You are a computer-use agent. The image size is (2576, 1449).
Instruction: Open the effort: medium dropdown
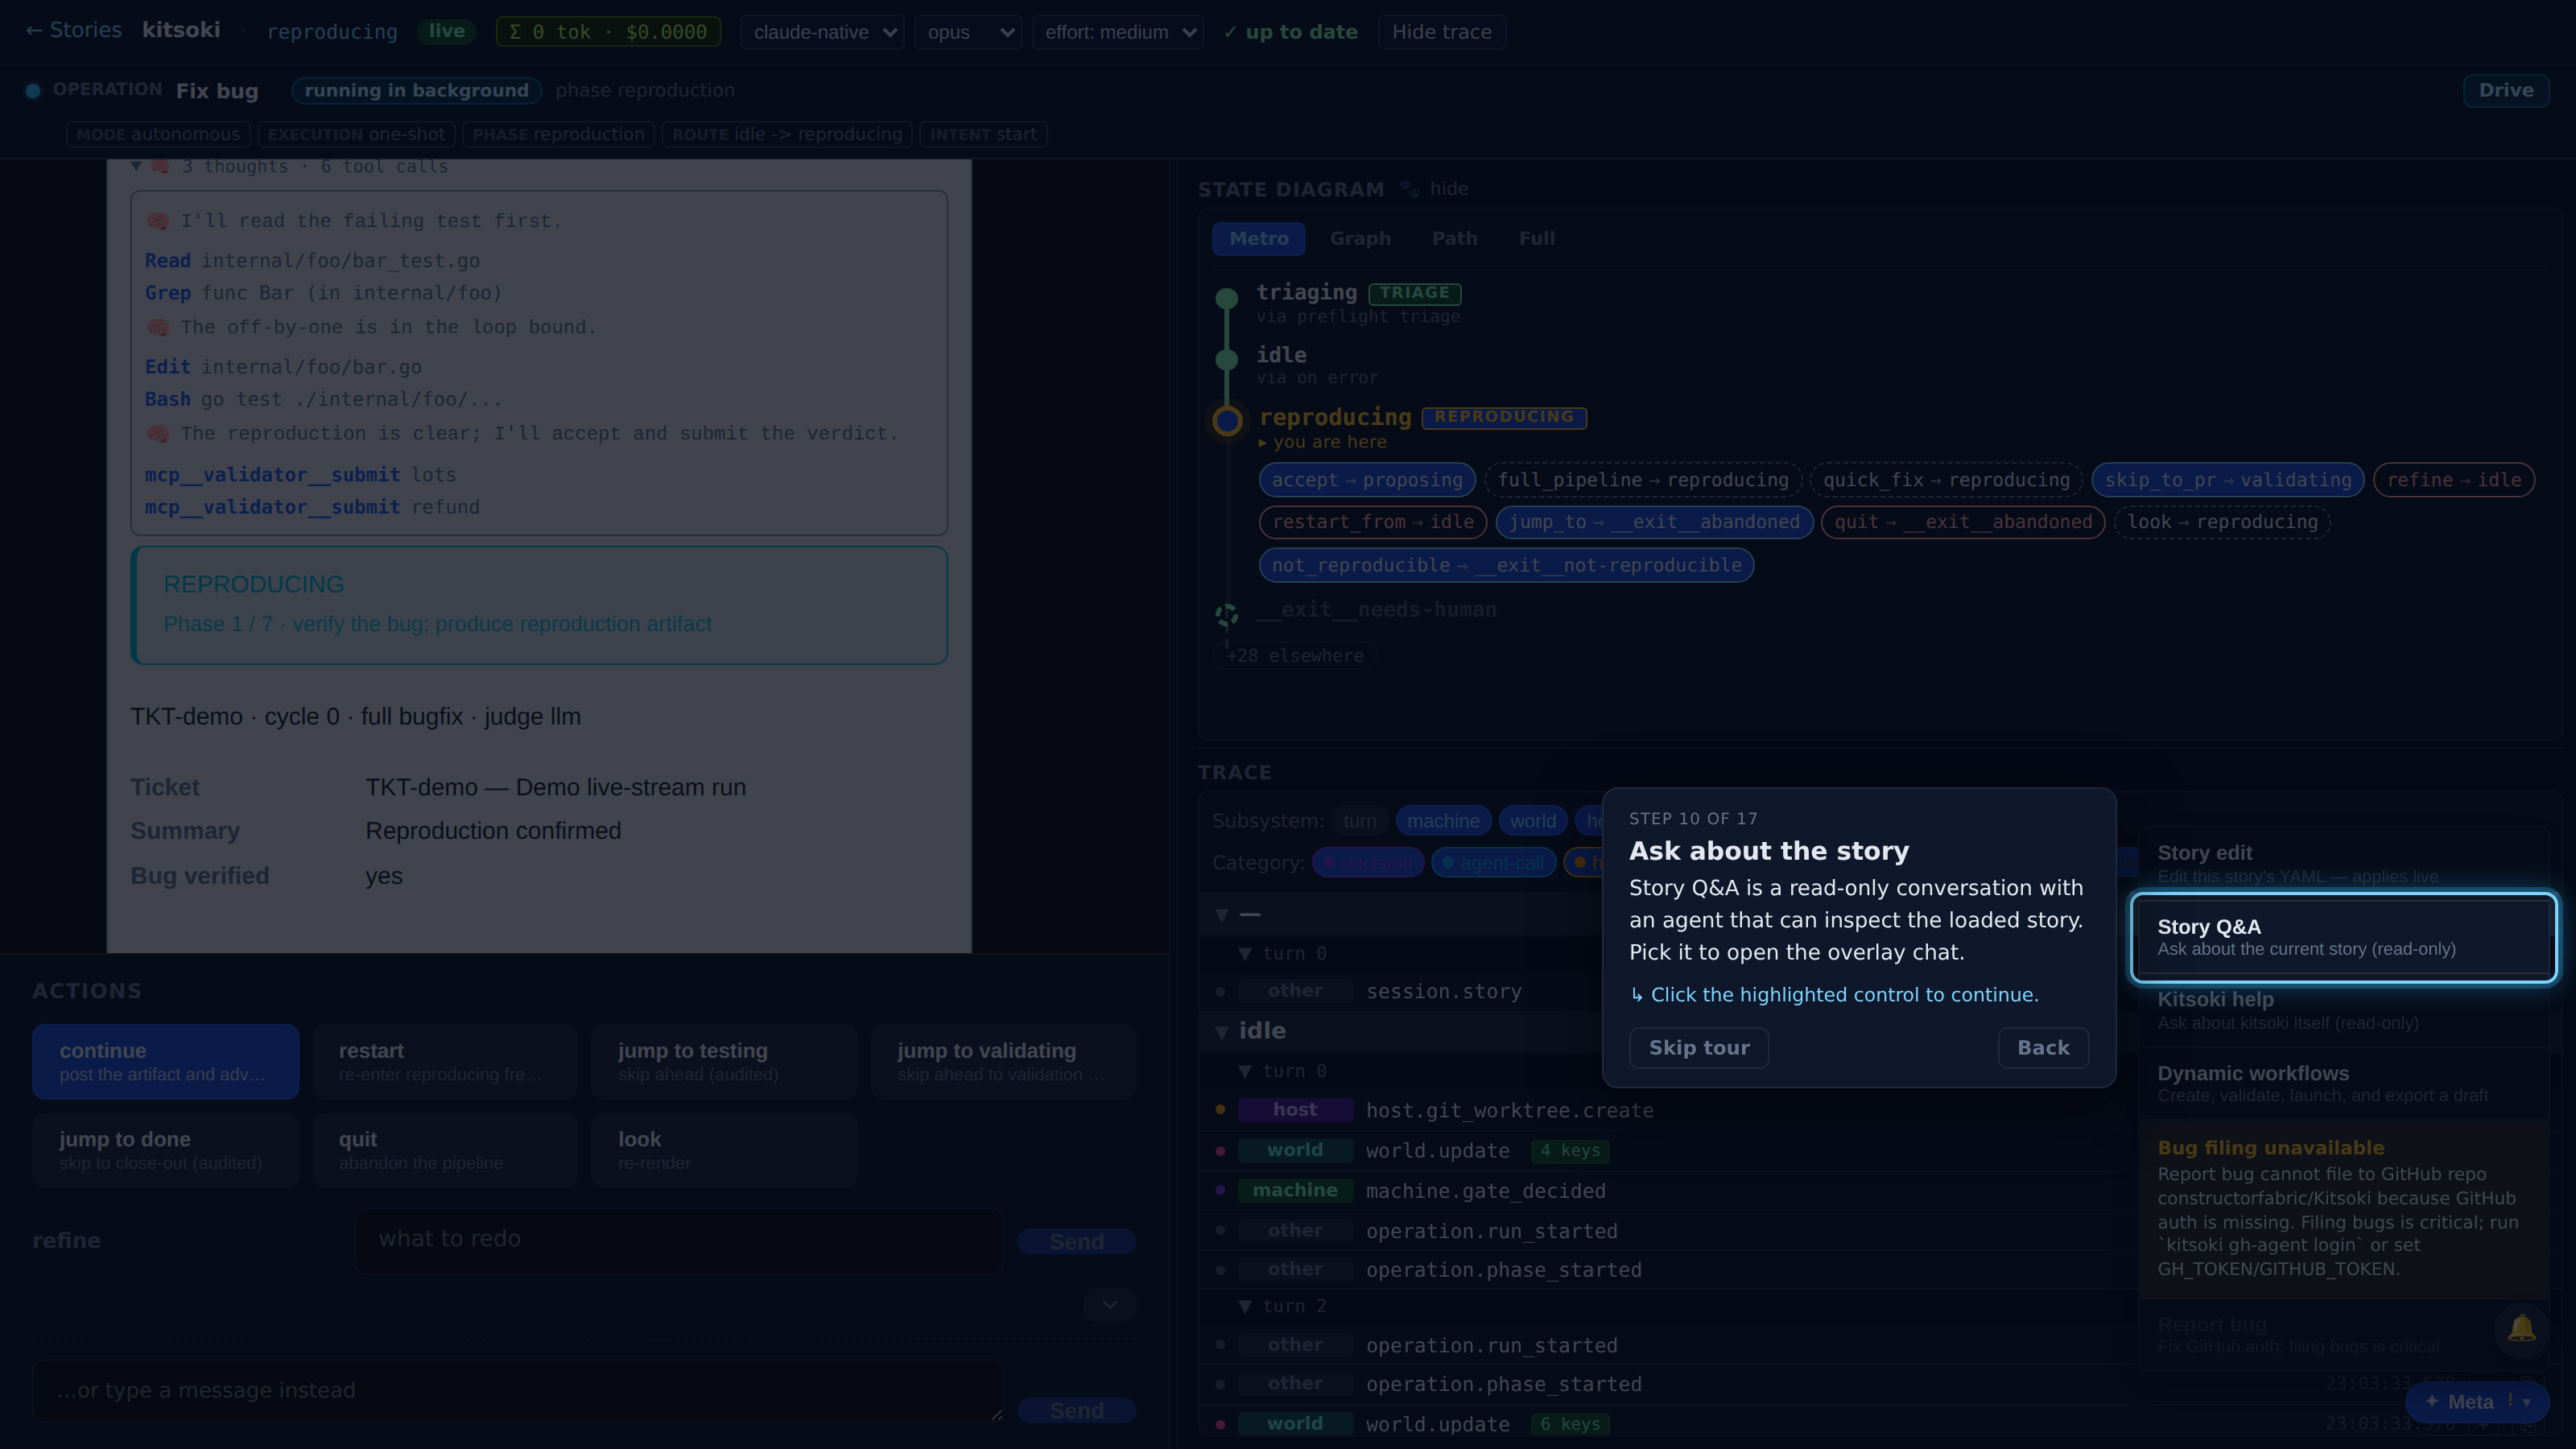coord(1117,32)
